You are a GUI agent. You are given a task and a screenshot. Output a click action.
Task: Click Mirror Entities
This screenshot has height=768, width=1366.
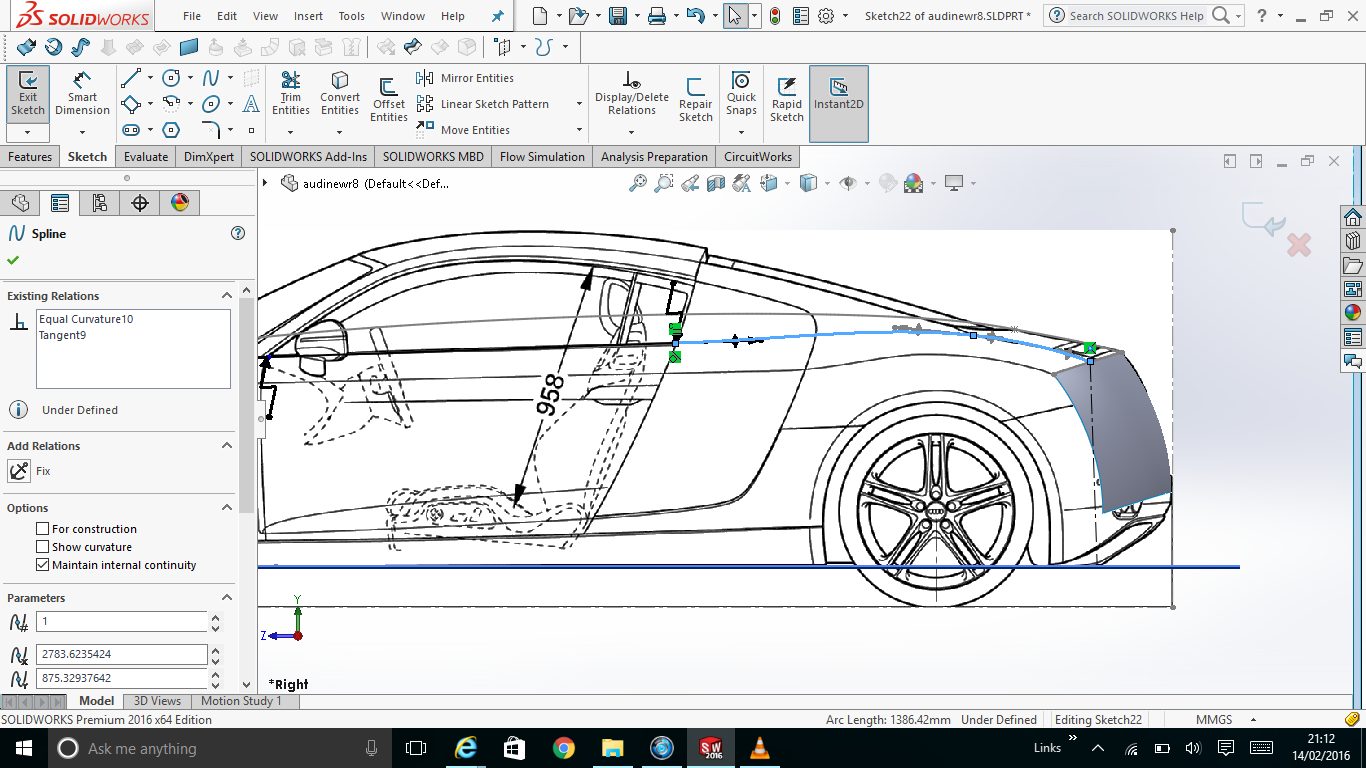coord(472,78)
